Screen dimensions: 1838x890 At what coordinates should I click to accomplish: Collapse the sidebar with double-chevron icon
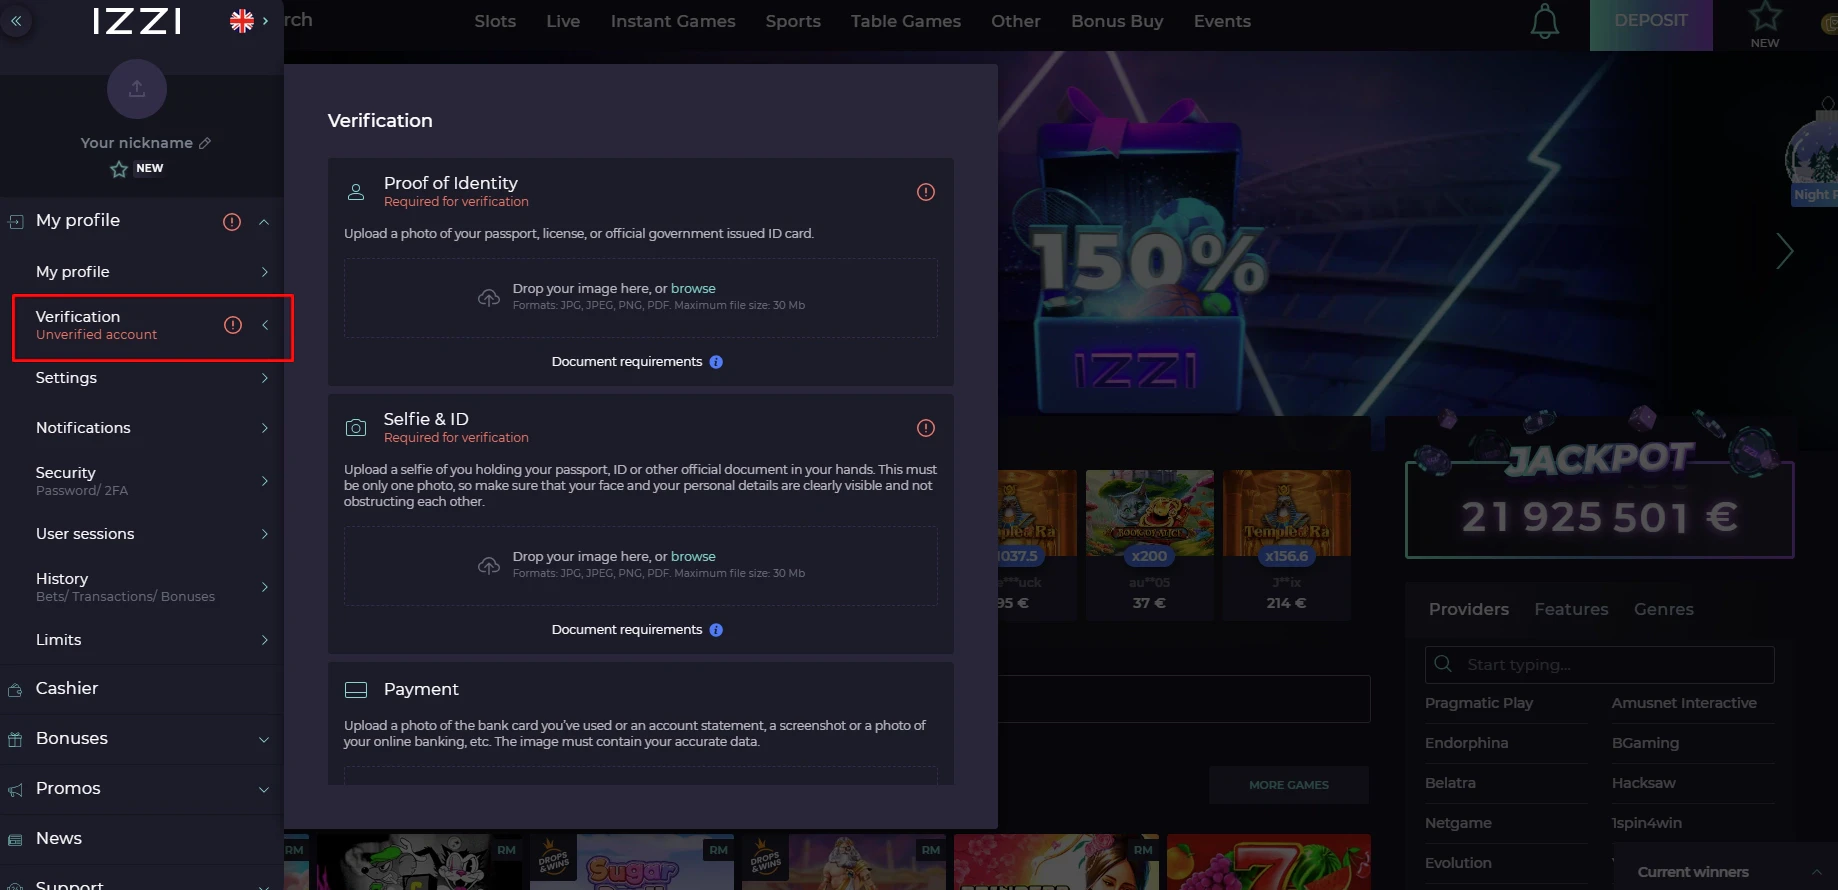(x=16, y=20)
